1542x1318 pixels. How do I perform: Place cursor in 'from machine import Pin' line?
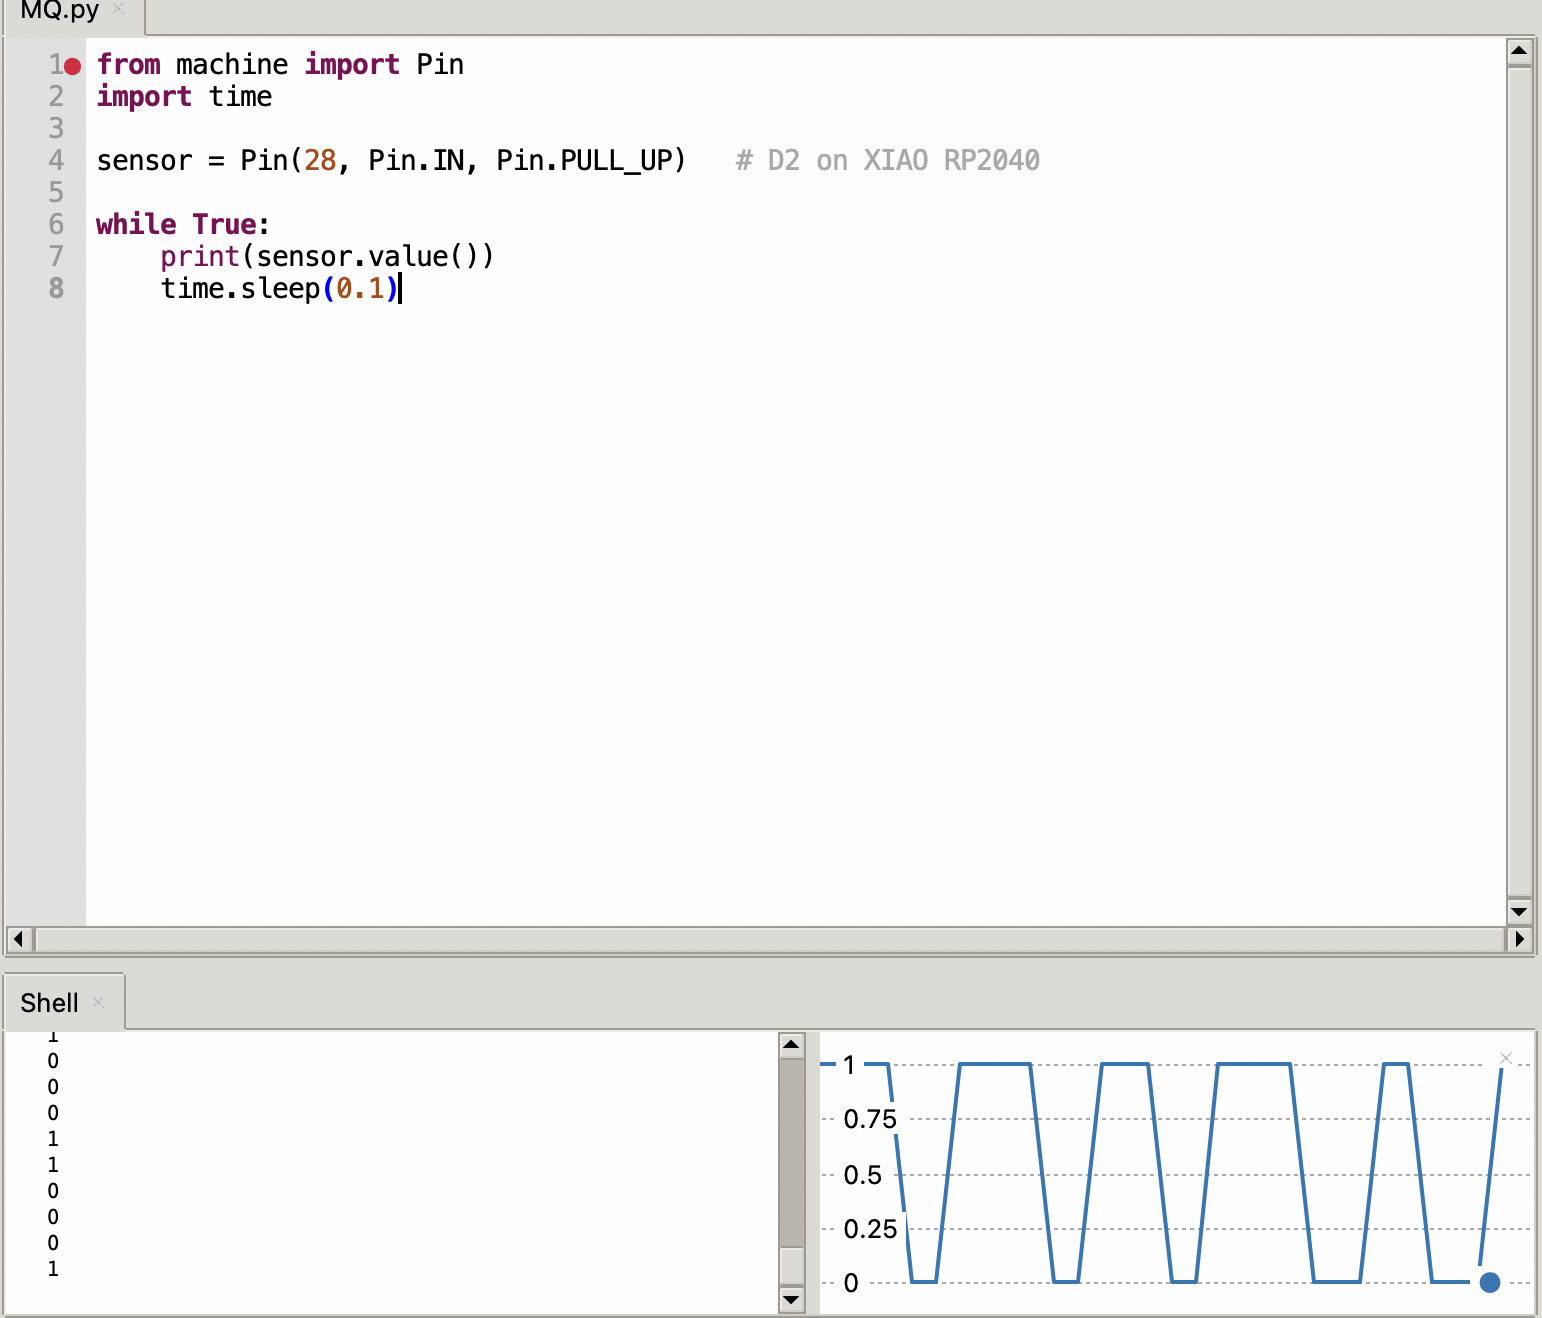[280, 65]
